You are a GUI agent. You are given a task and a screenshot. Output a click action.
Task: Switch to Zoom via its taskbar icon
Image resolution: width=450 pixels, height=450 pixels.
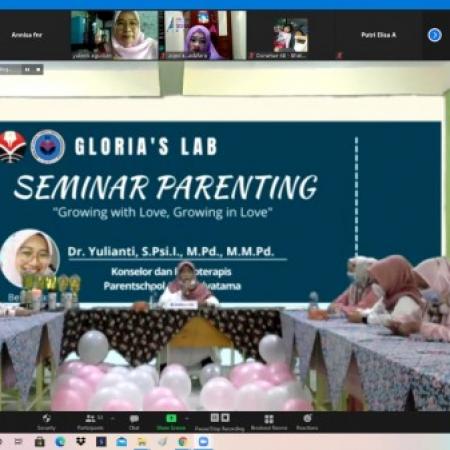click(x=203, y=442)
